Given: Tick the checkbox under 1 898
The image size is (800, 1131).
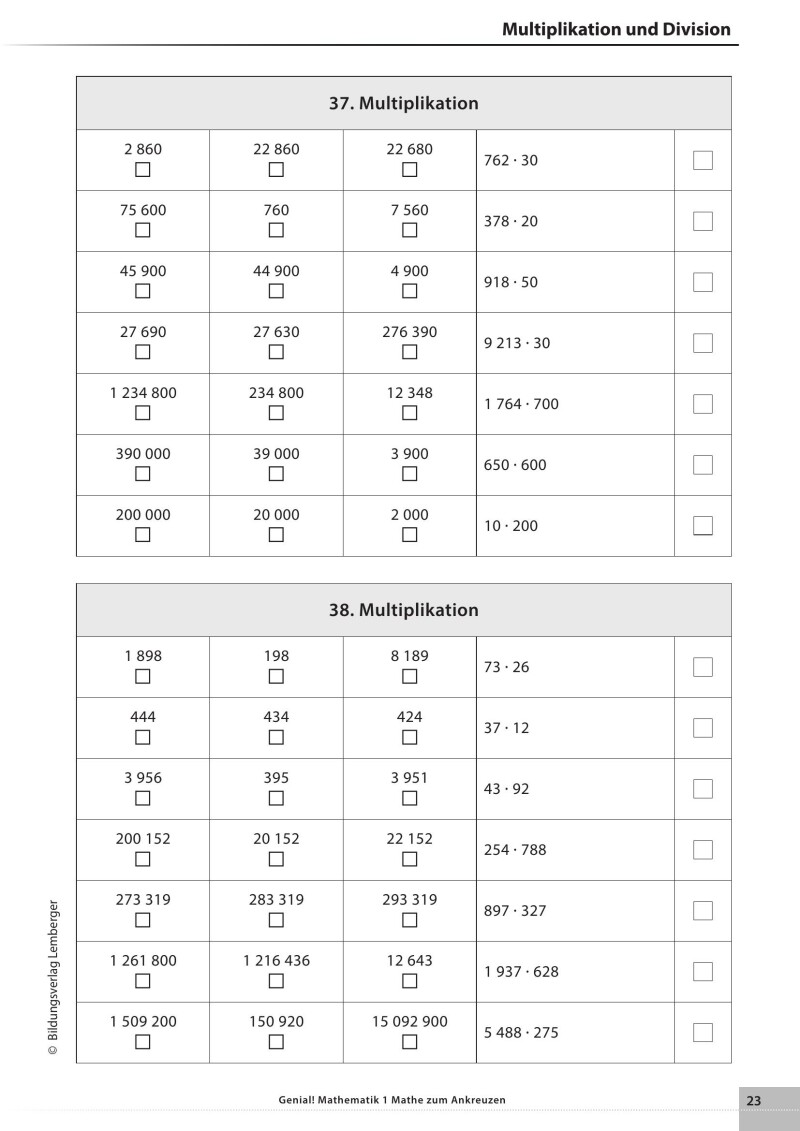Looking at the screenshot, I should pos(143,677).
